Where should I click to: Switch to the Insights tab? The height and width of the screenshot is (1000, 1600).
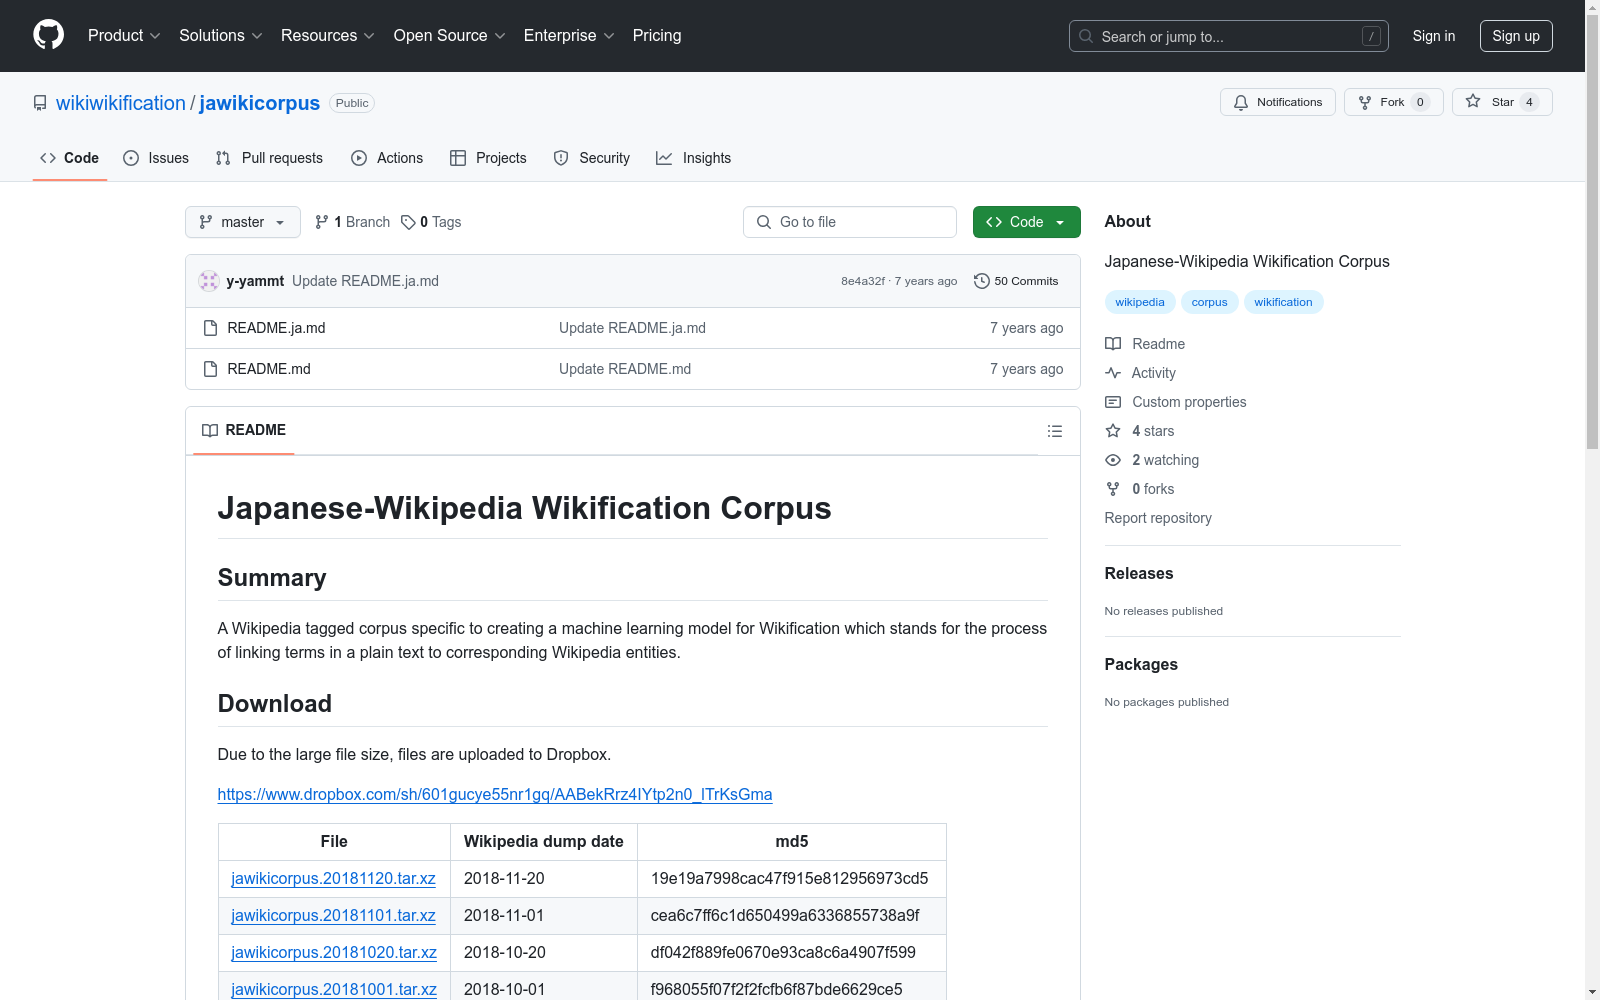694,158
